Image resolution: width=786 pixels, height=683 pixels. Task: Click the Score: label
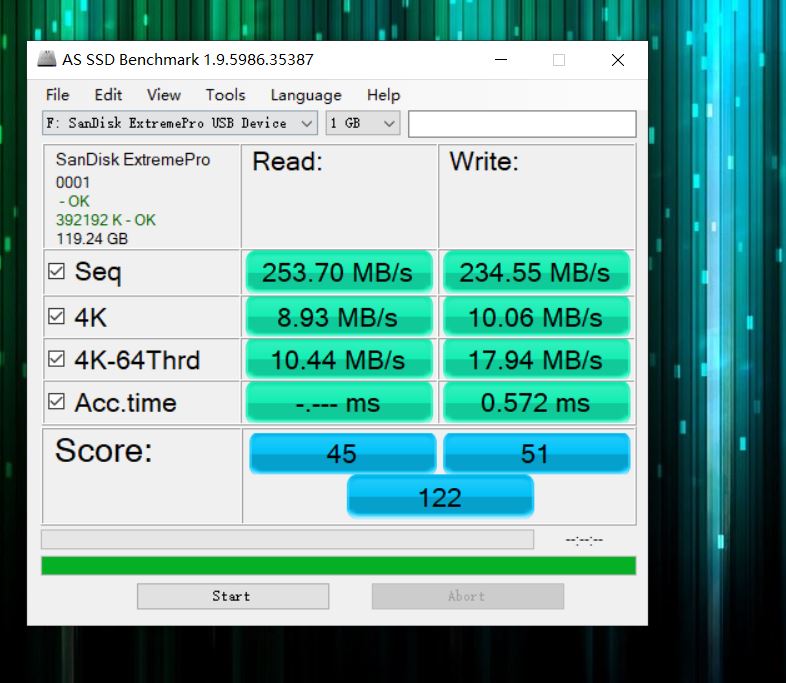(x=103, y=450)
